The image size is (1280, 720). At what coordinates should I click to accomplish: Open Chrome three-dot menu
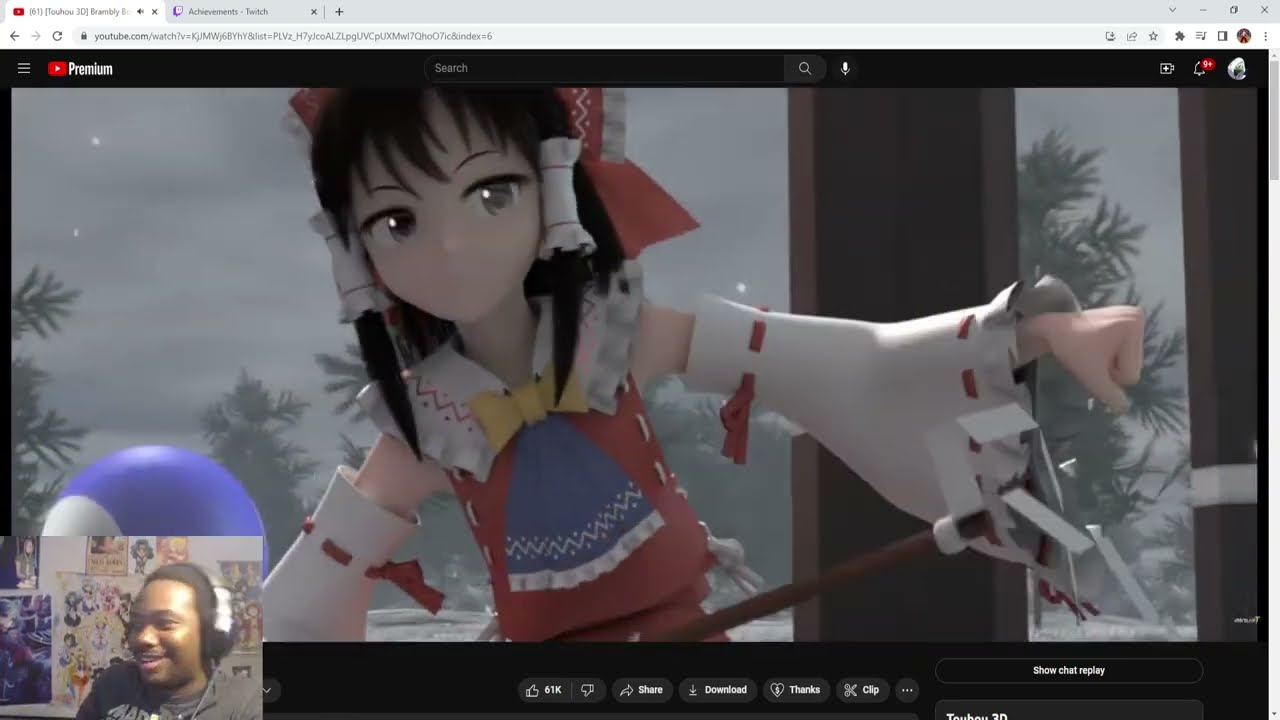1265,36
